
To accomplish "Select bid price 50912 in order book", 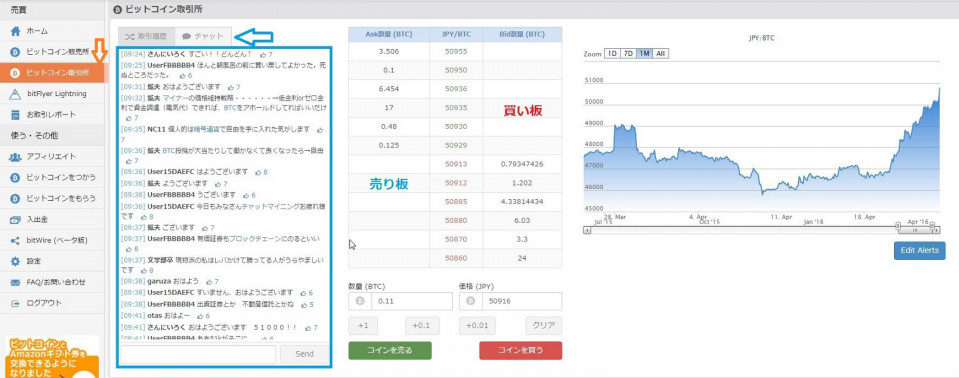I will 456,182.
